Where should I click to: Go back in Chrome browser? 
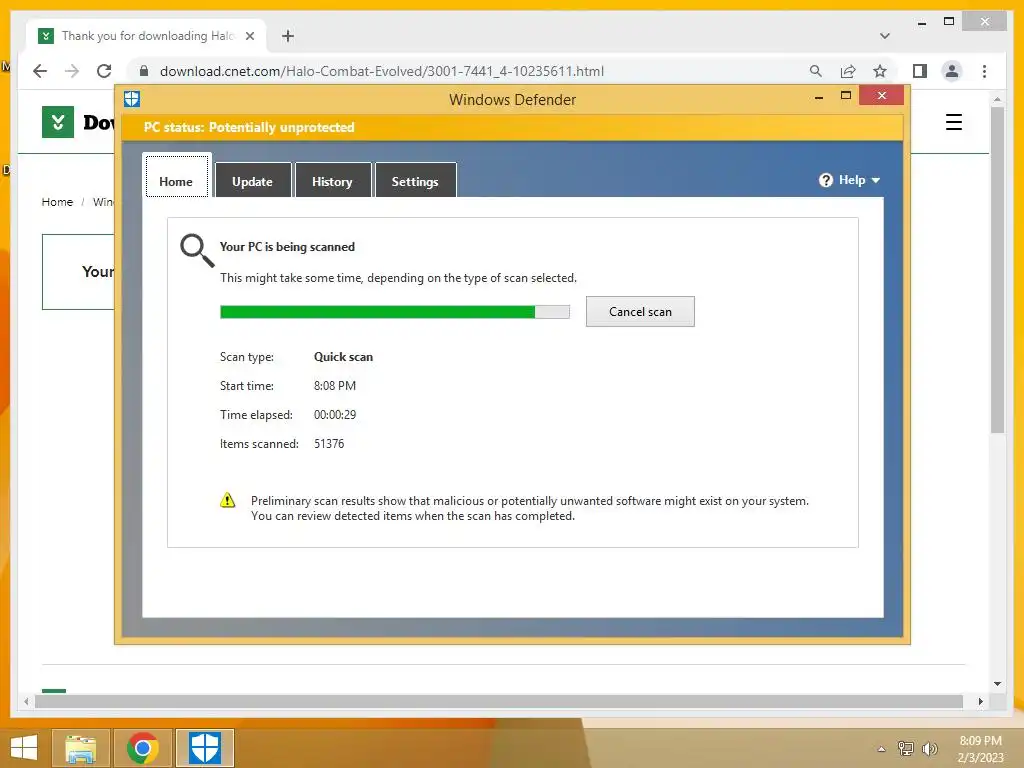pos(40,71)
